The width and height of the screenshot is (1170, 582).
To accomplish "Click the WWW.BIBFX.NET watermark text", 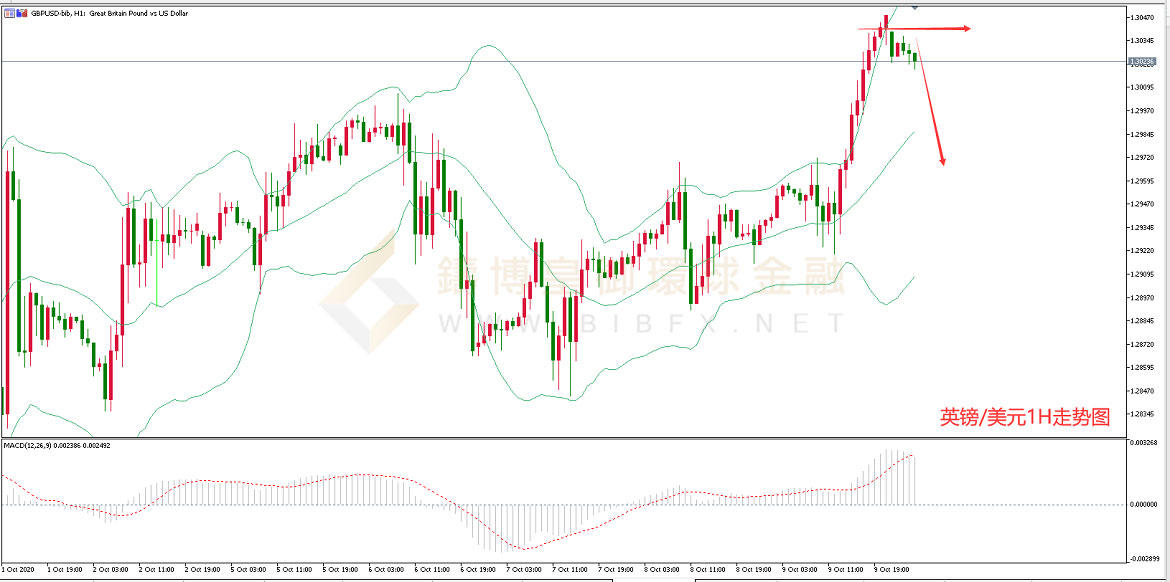I will 640,323.
